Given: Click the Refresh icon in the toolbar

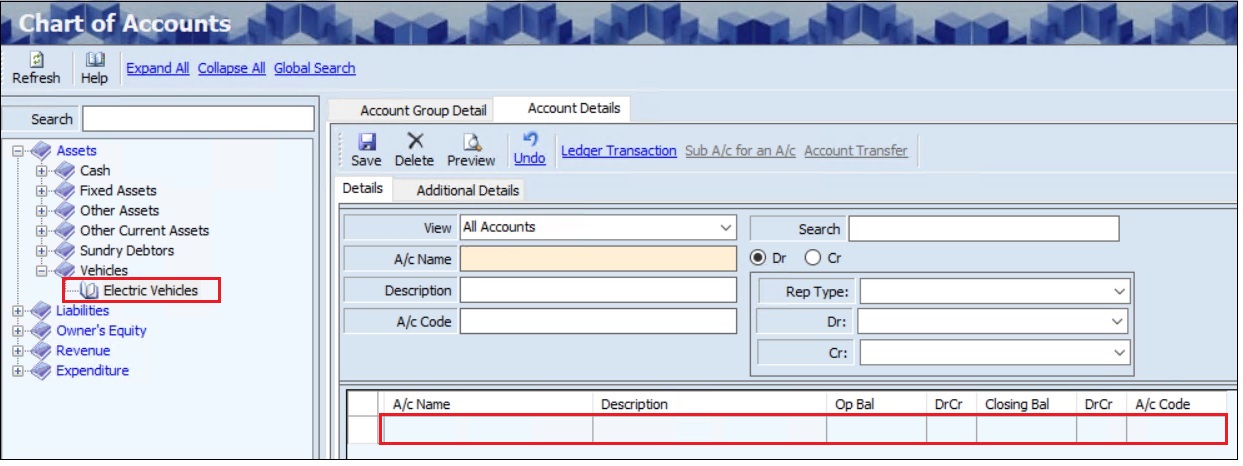Looking at the screenshot, I should tap(36, 60).
